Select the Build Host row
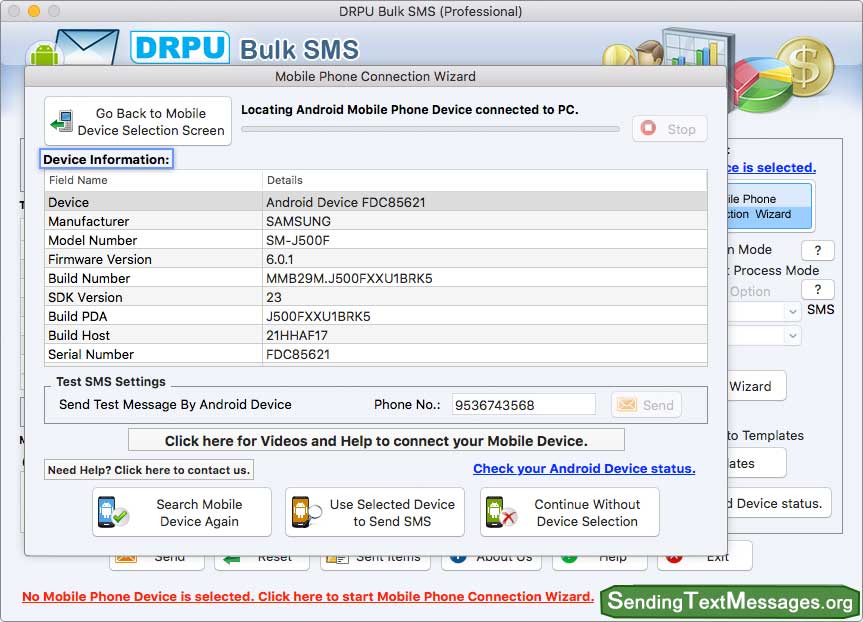The image size is (863, 622). pyautogui.click(x=376, y=335)
